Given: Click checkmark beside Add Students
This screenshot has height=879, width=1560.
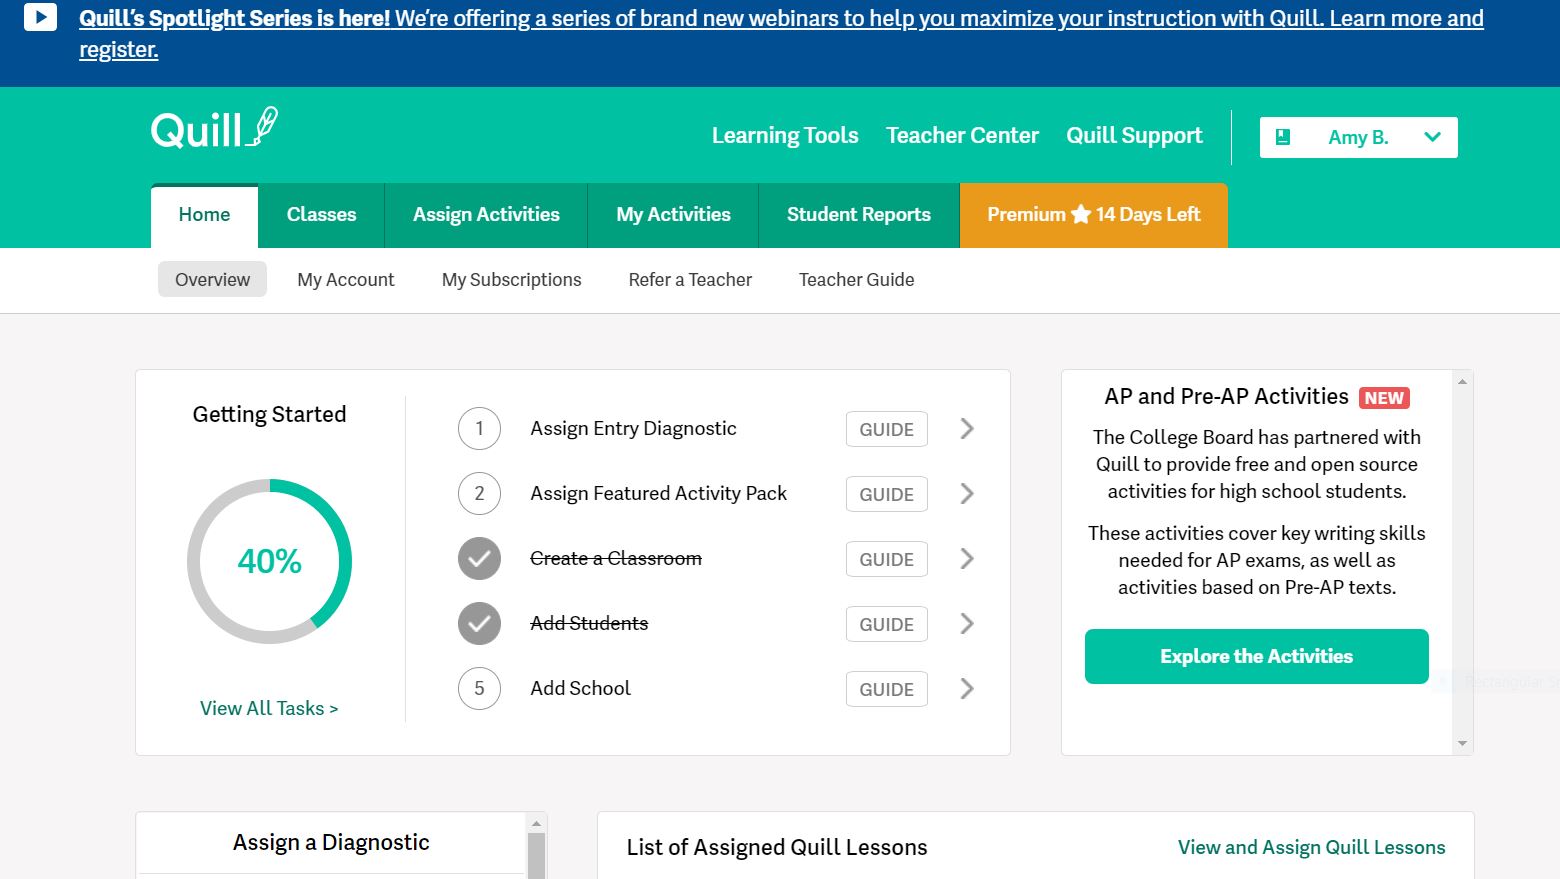Looking at the screenshot, I should point(479,624).
